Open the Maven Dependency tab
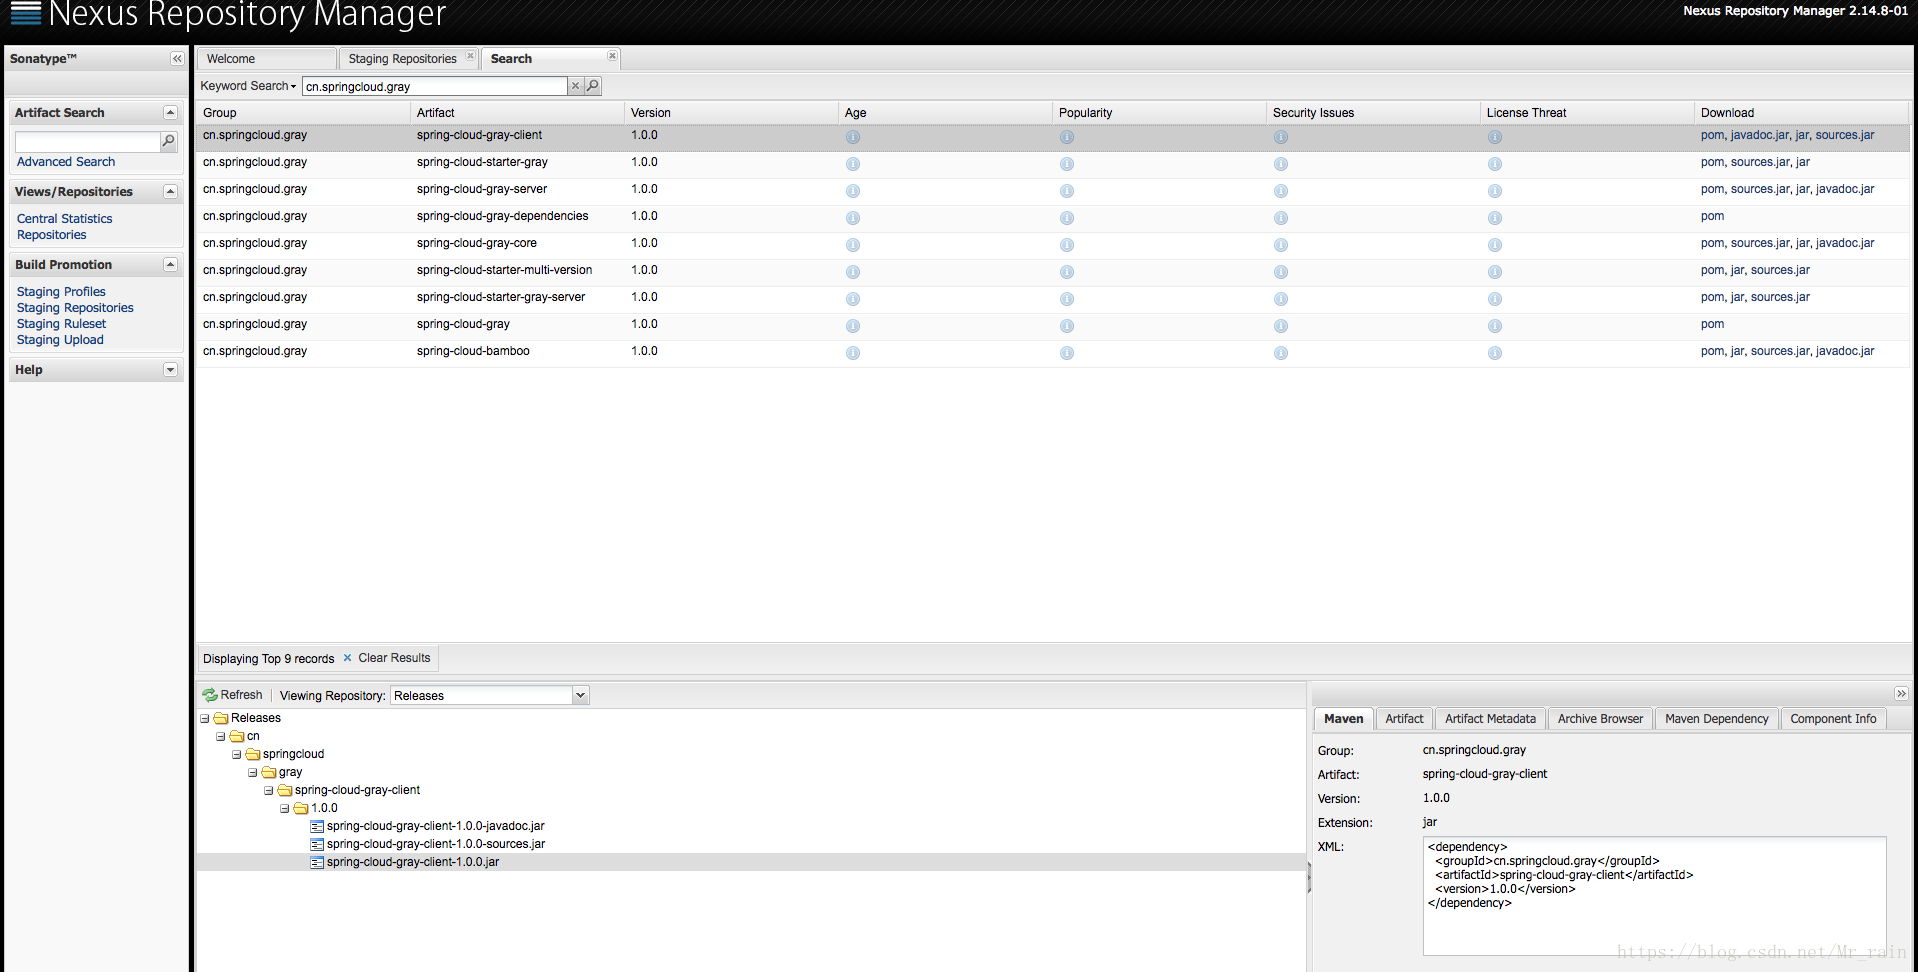Viewport: 1918px width, 972px height. click(1716, 719)
